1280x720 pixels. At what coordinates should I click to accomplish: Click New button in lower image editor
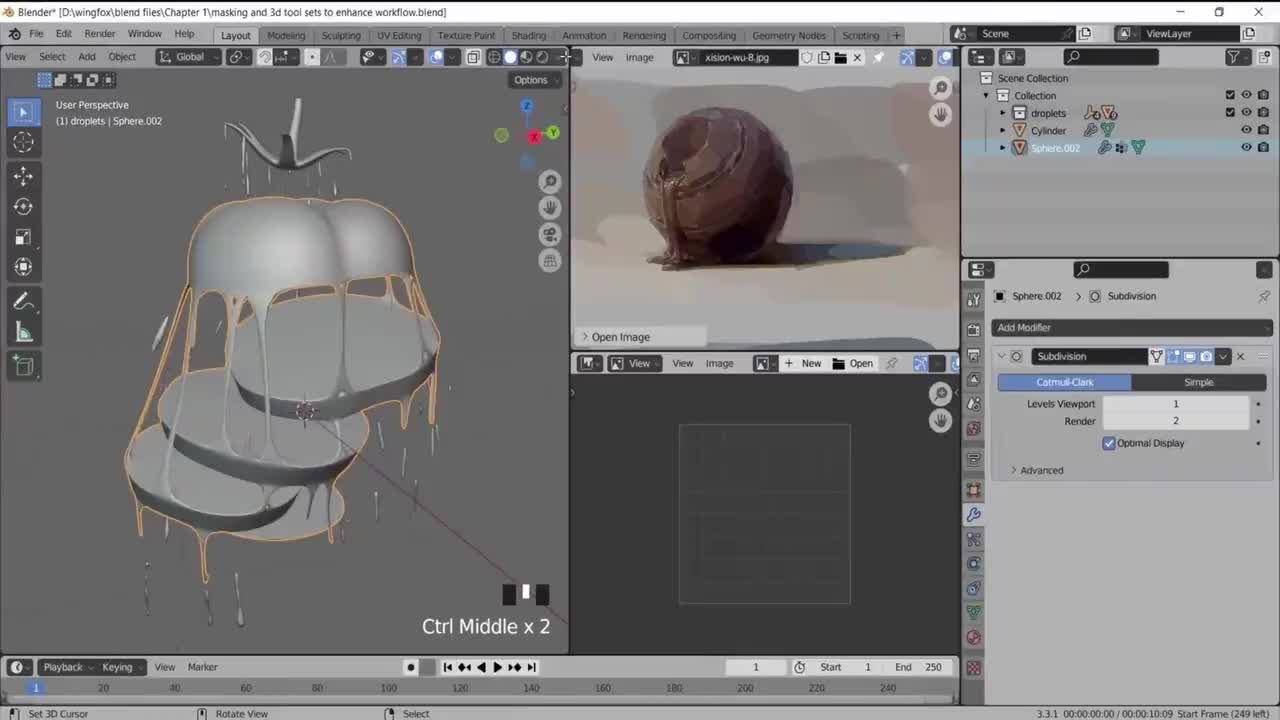coord(802,363)
